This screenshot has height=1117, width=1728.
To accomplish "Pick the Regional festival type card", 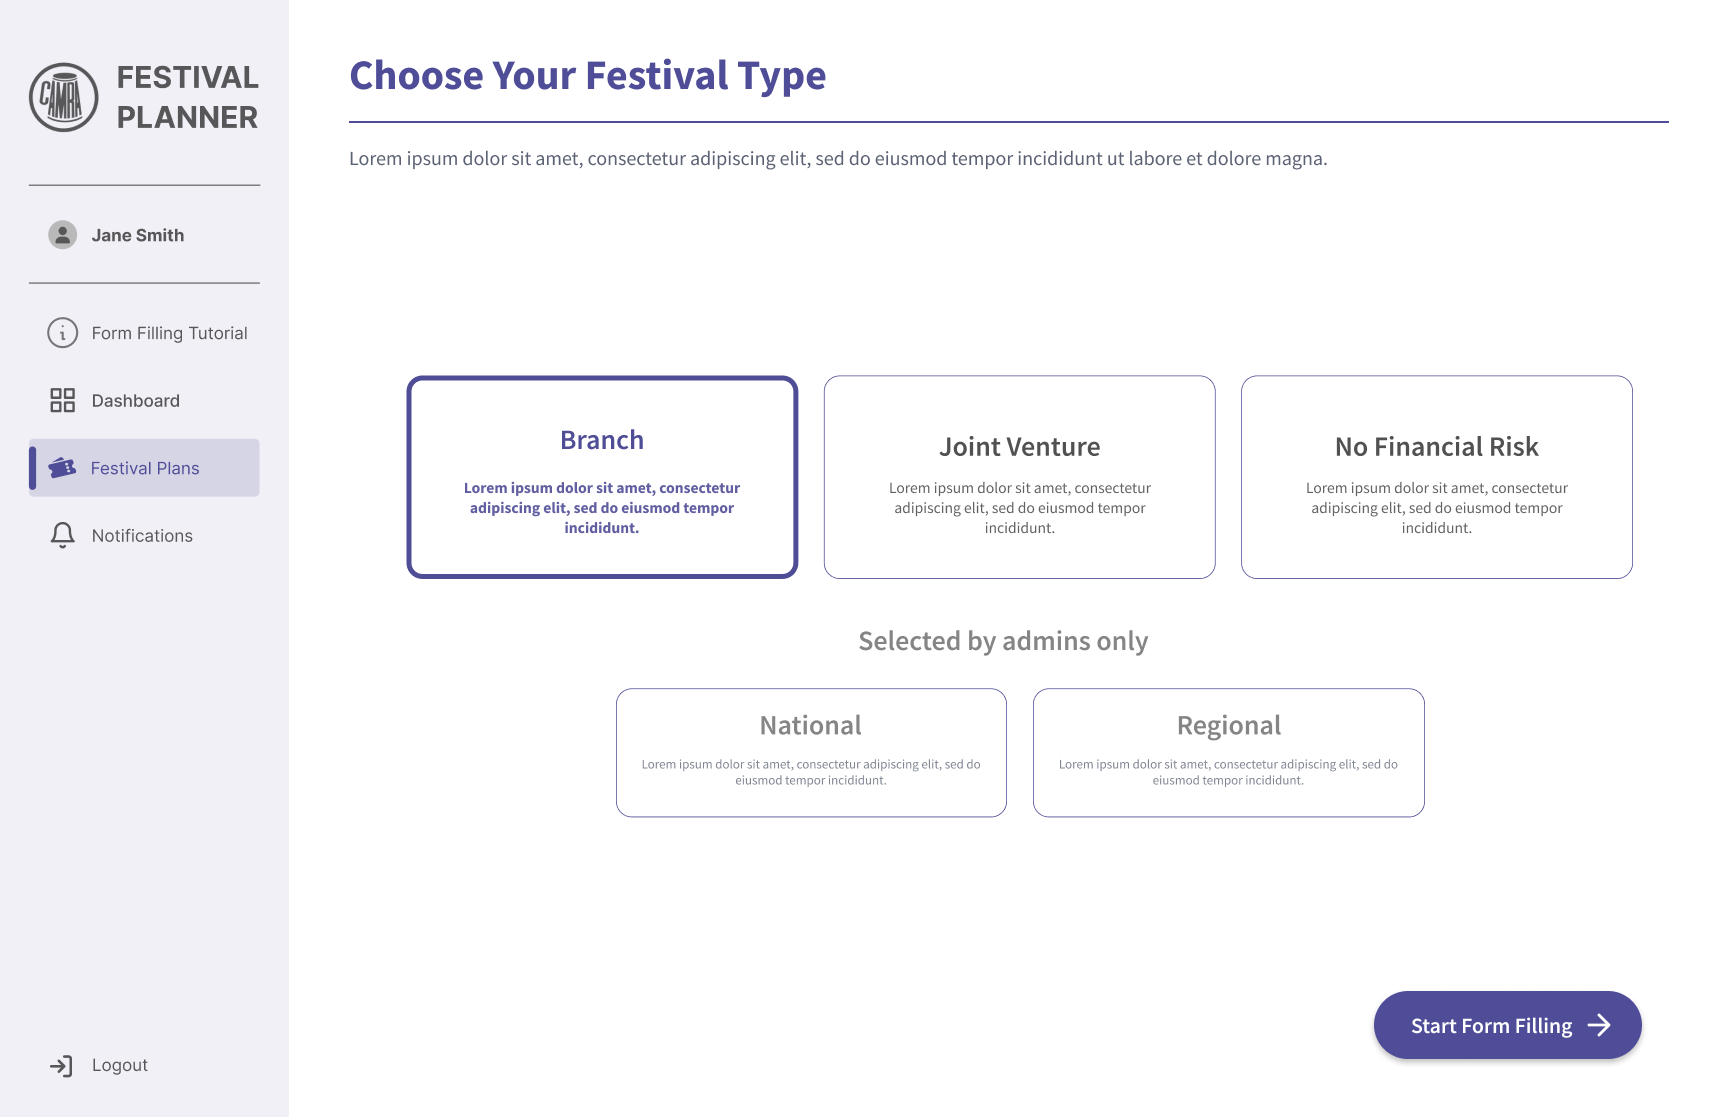I will click(1228, 752).
